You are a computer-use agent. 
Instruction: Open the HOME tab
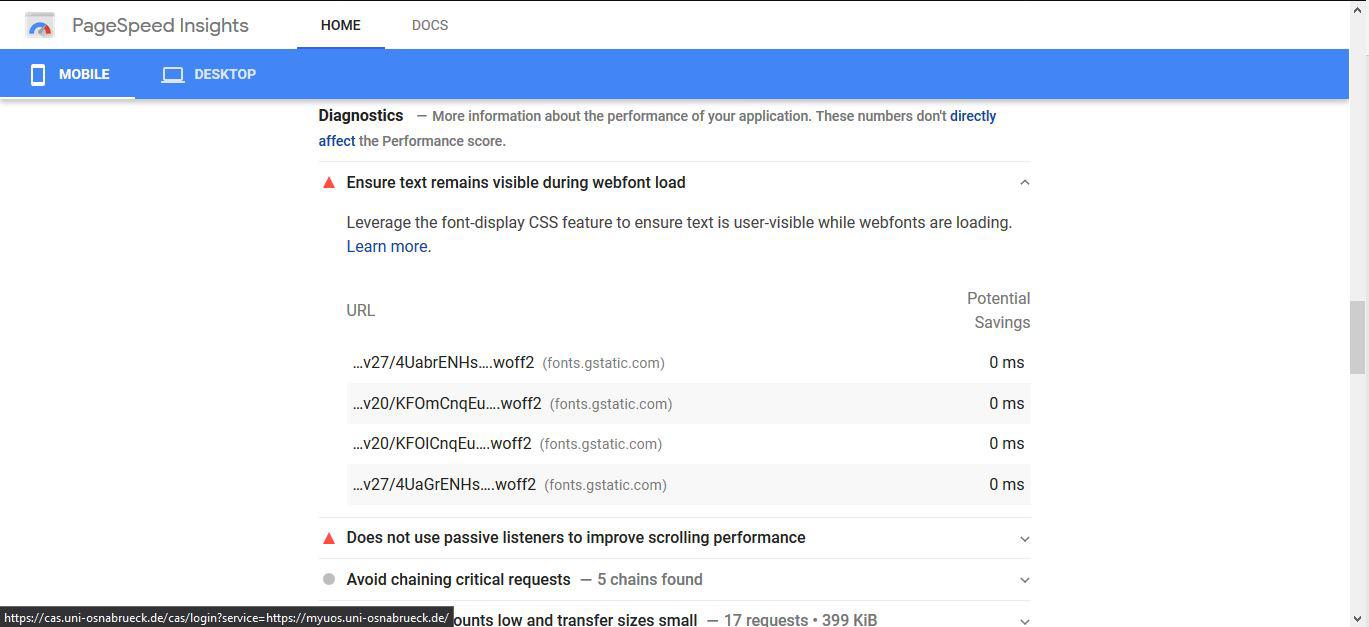(x=341, y=25)
